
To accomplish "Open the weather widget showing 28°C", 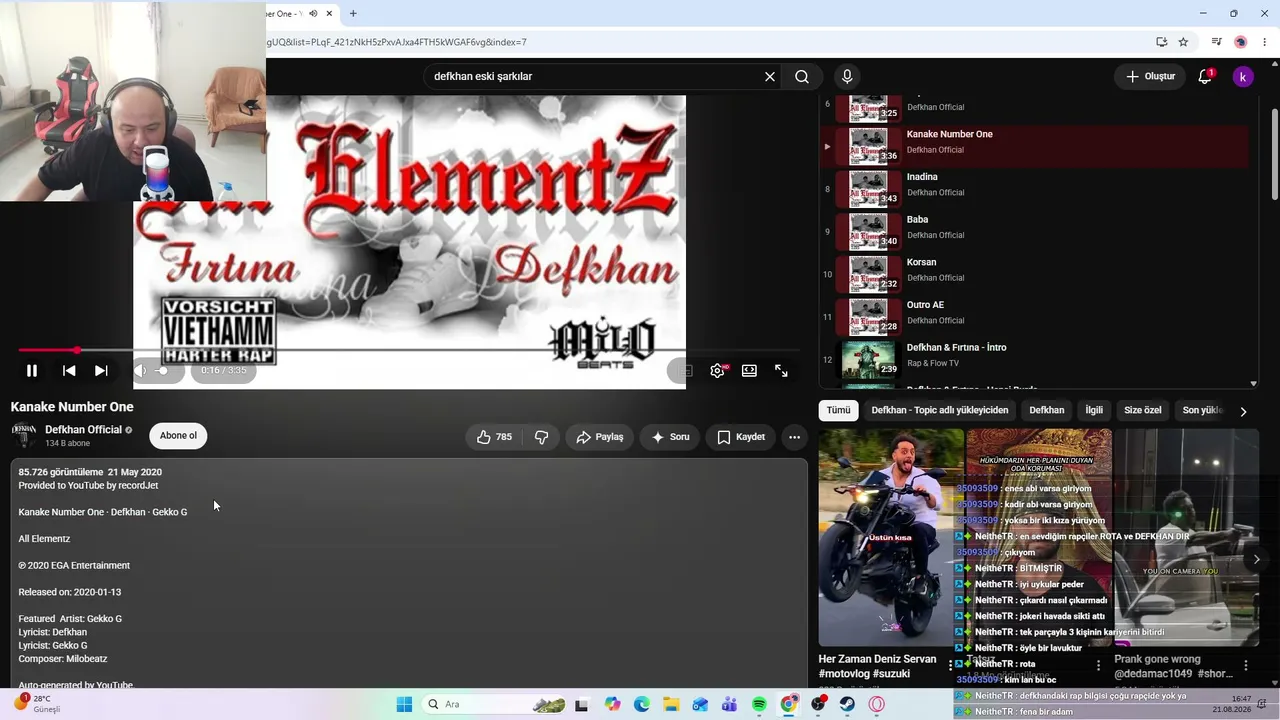I will point(36,704).
